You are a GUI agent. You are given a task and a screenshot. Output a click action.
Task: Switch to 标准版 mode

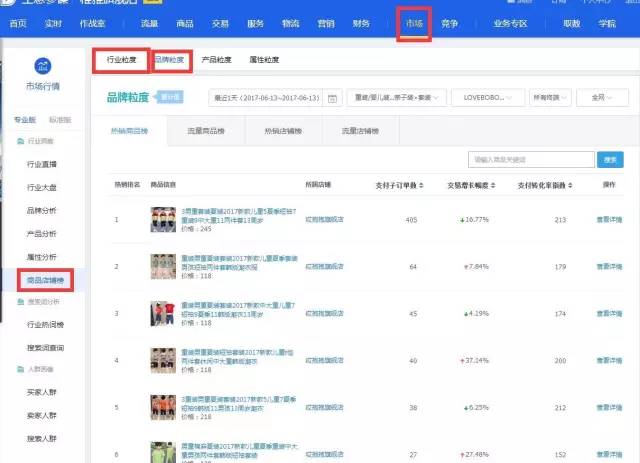[60, 120]
